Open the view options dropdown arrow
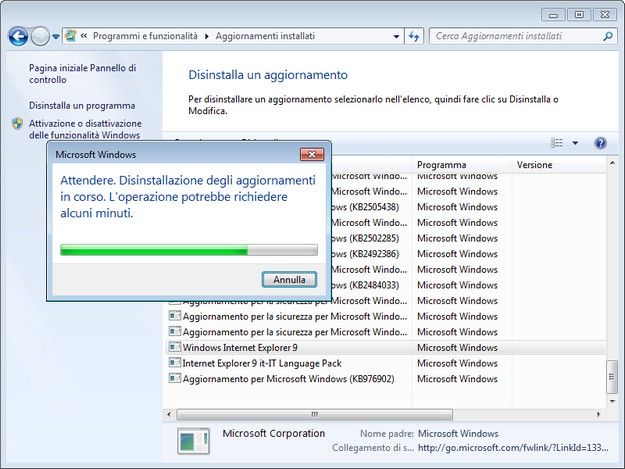Screen dimensions: 625x469 coord(575,143)
